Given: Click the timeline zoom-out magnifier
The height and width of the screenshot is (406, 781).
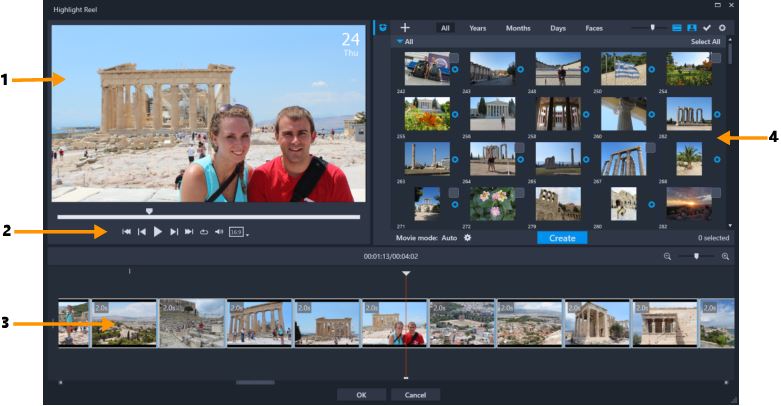Looking at the screenshot, I should pyautogui.click(x=667, y=257).
